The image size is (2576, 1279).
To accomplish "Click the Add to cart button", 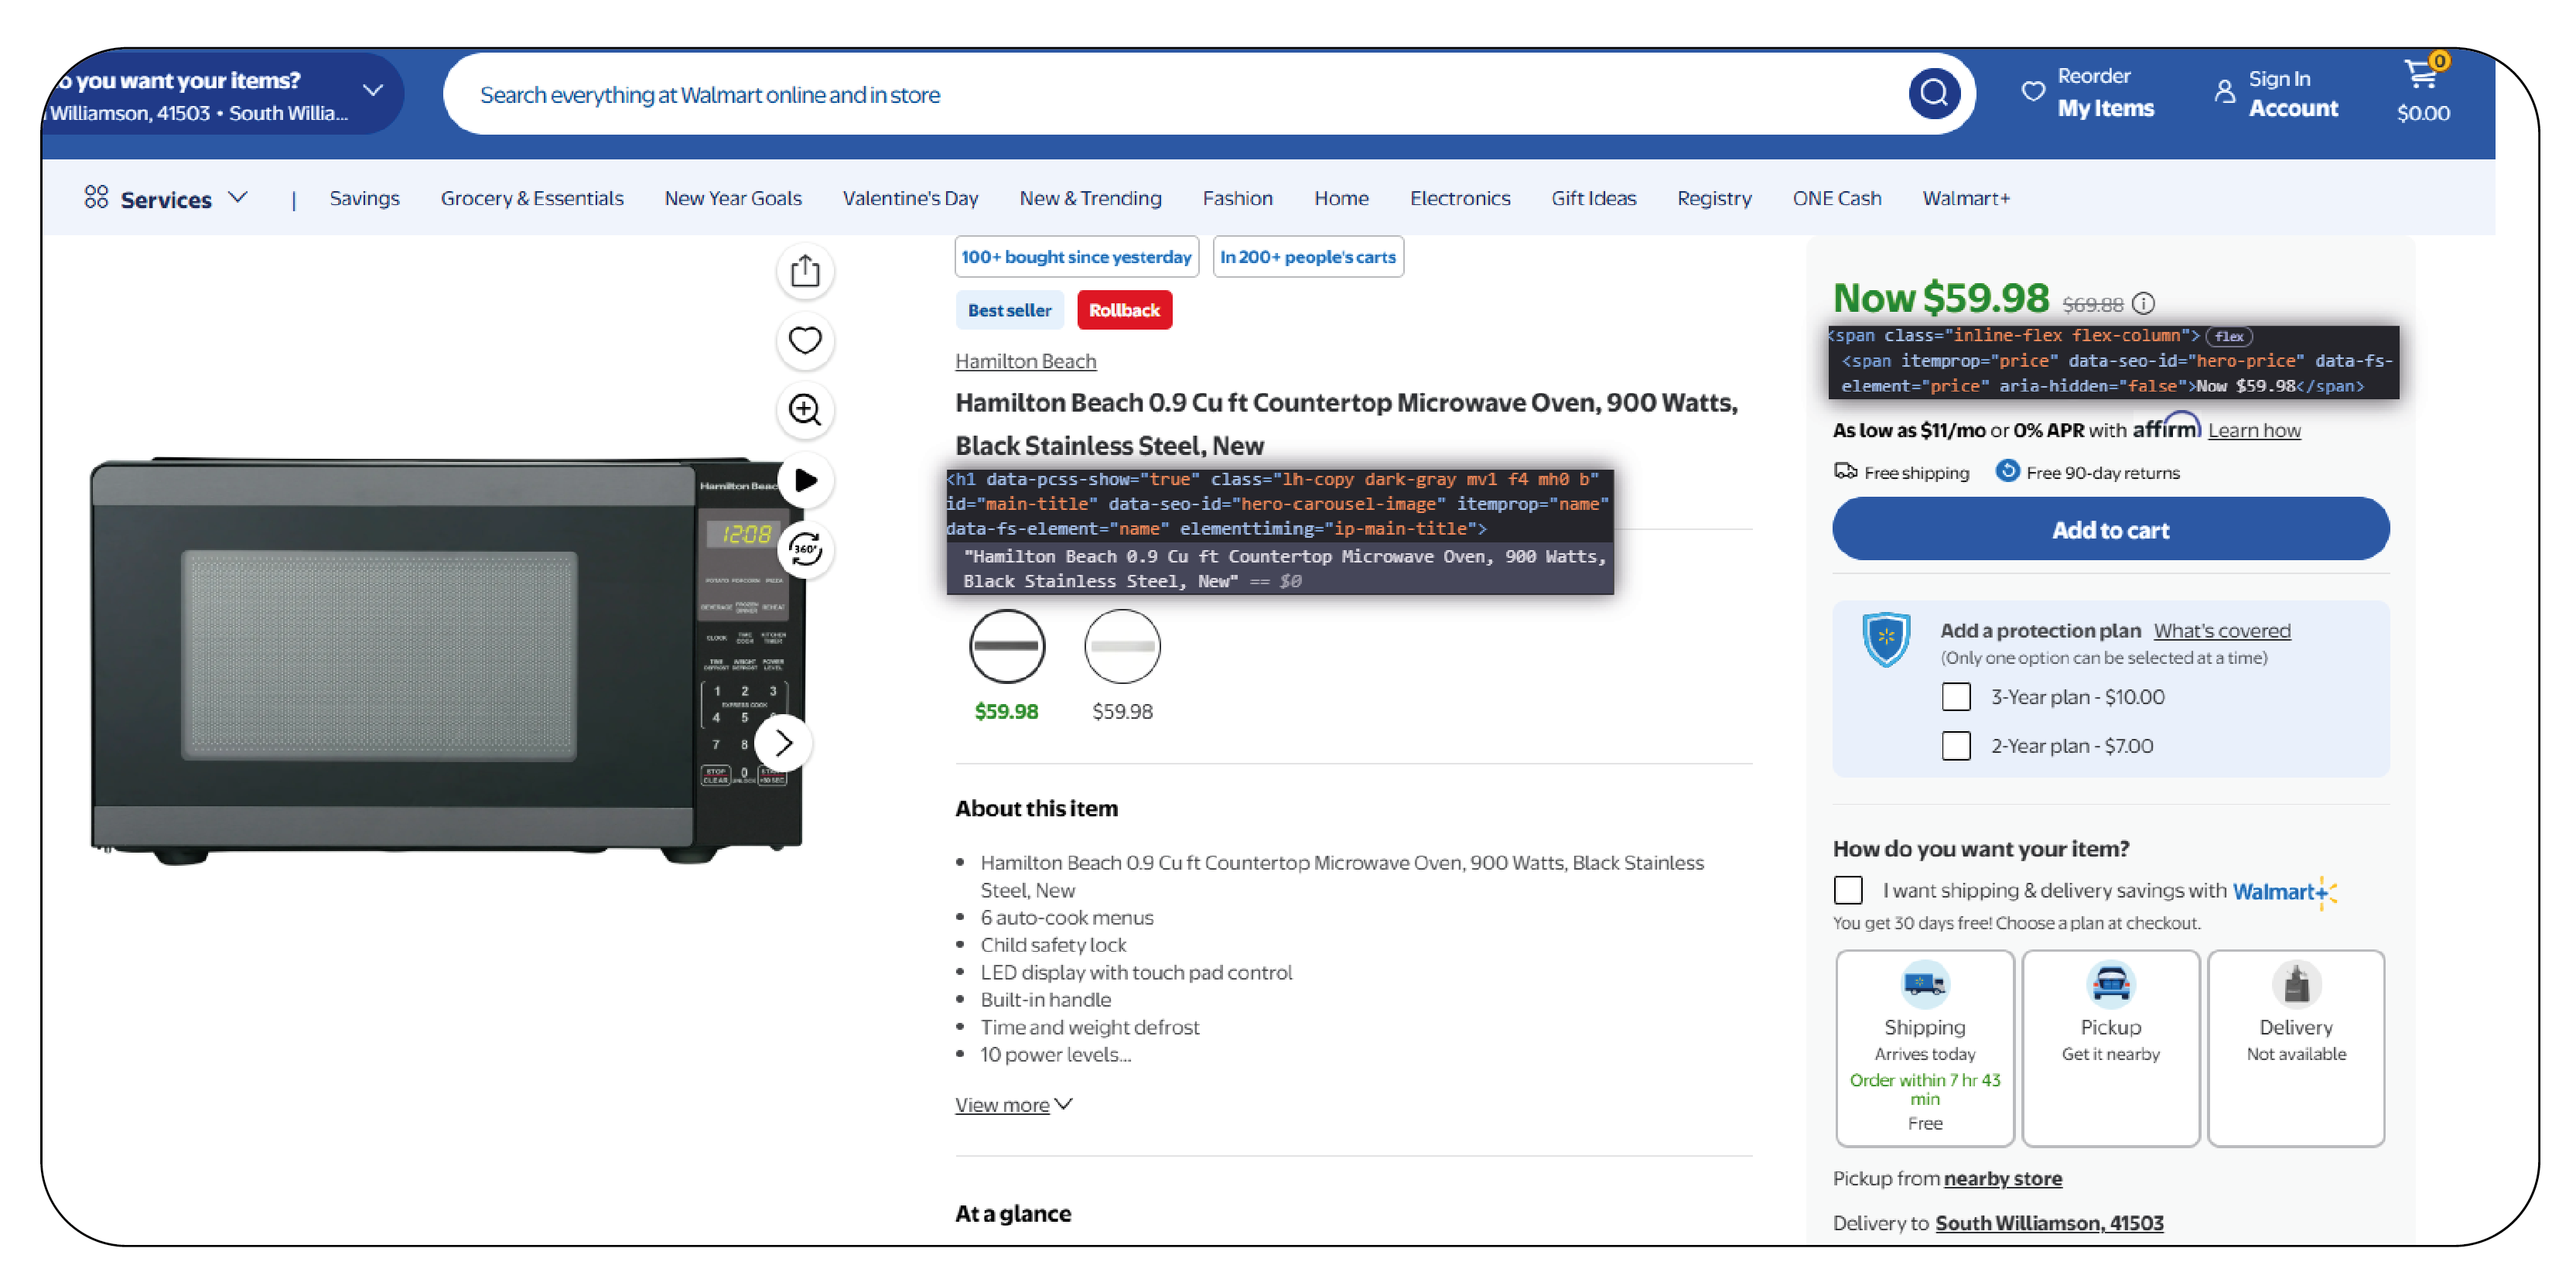I will tap(2108, 529).
